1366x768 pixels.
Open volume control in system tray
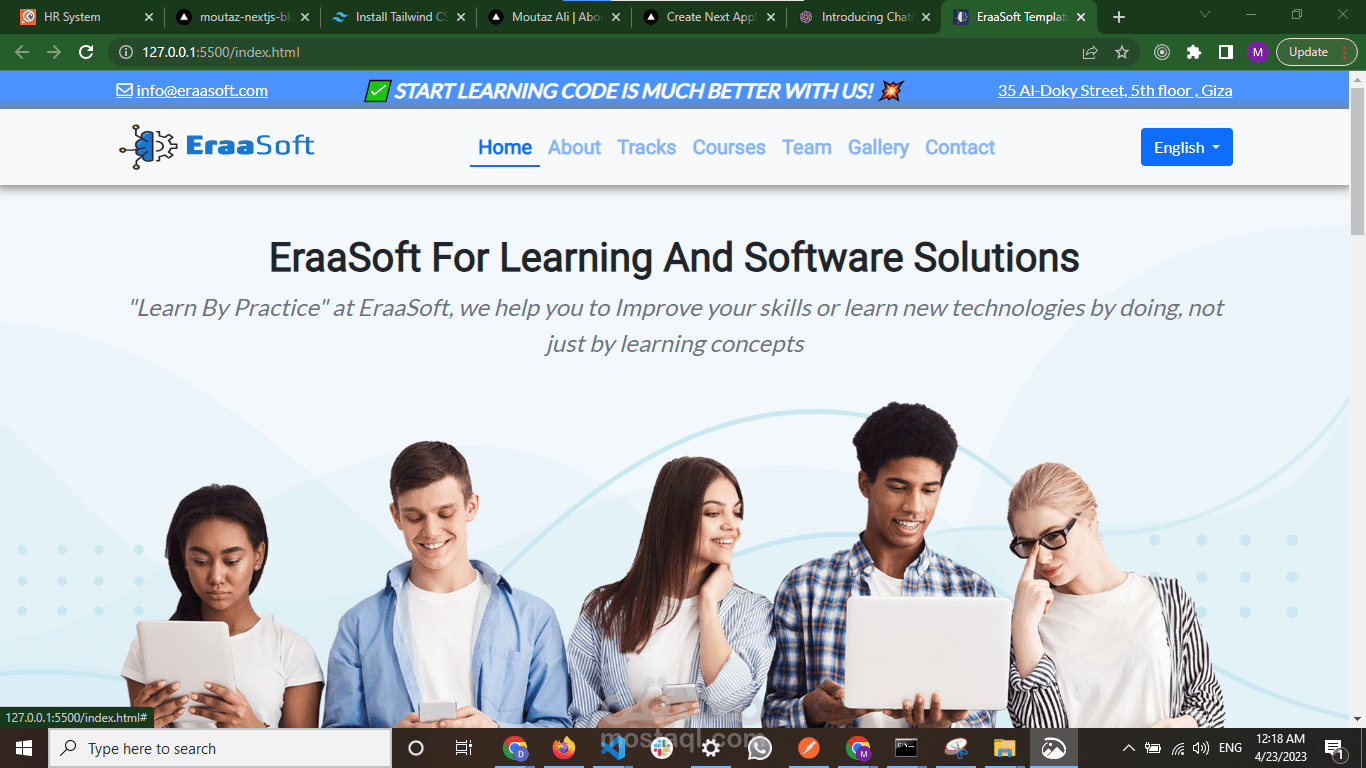tap(1201, 748)
